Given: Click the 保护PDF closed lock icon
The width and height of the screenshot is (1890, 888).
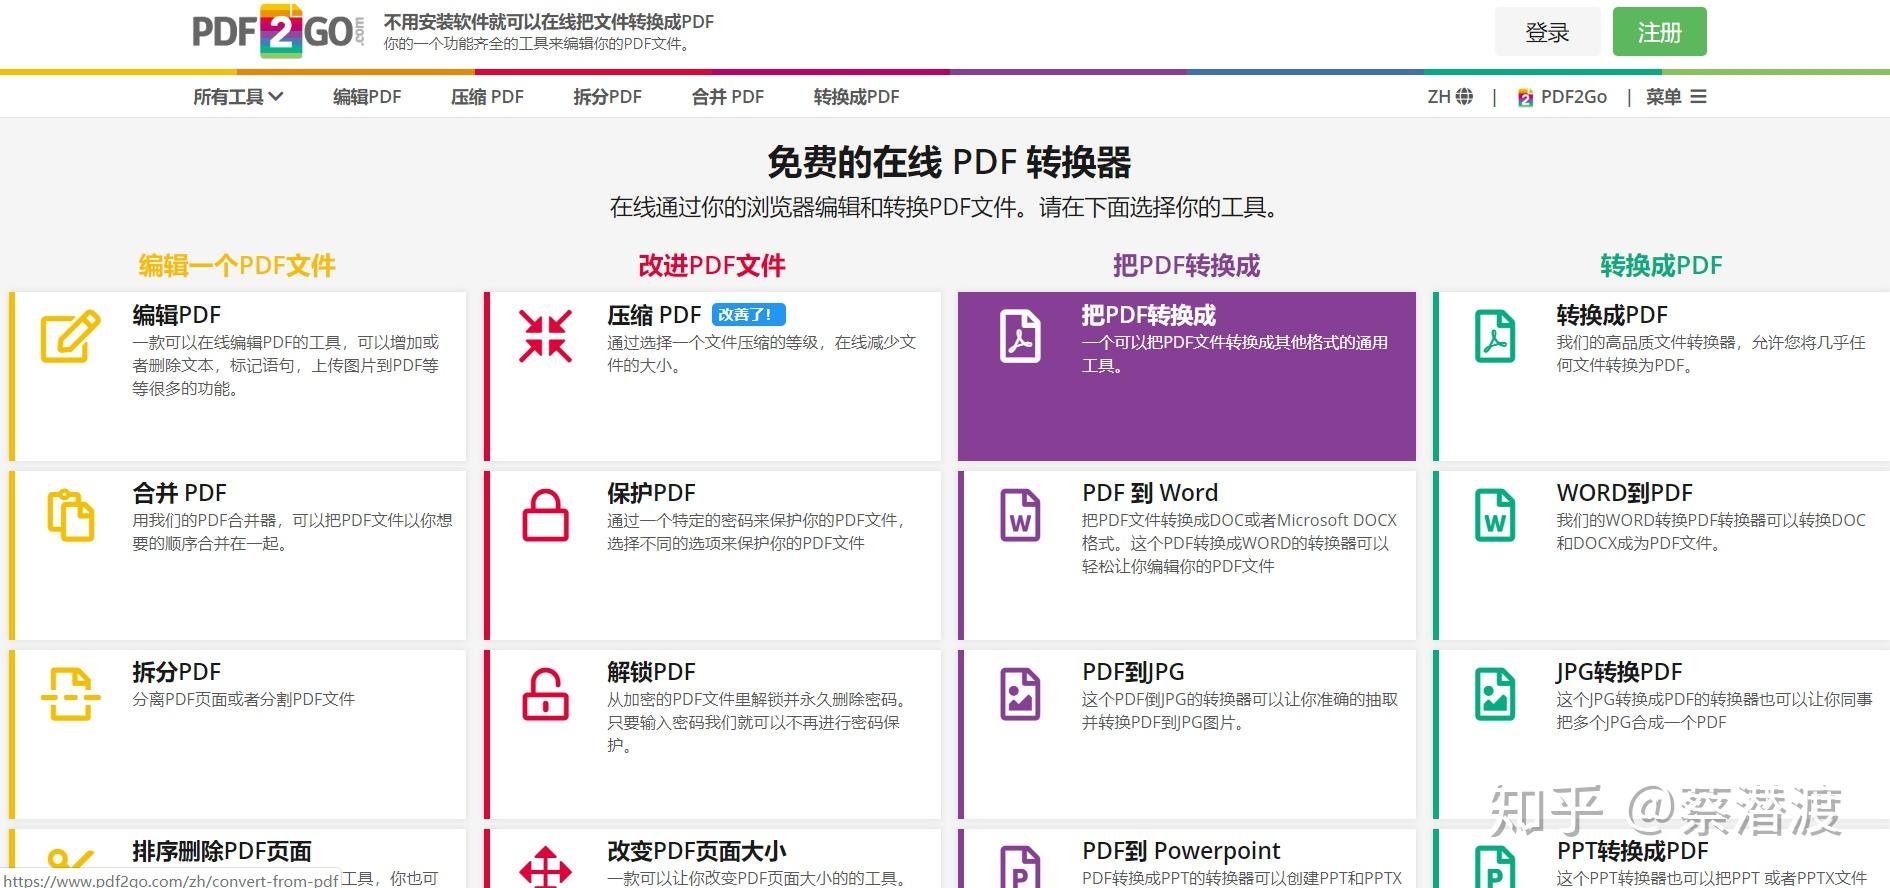Looking at the screenshot, I should (545, 515).
